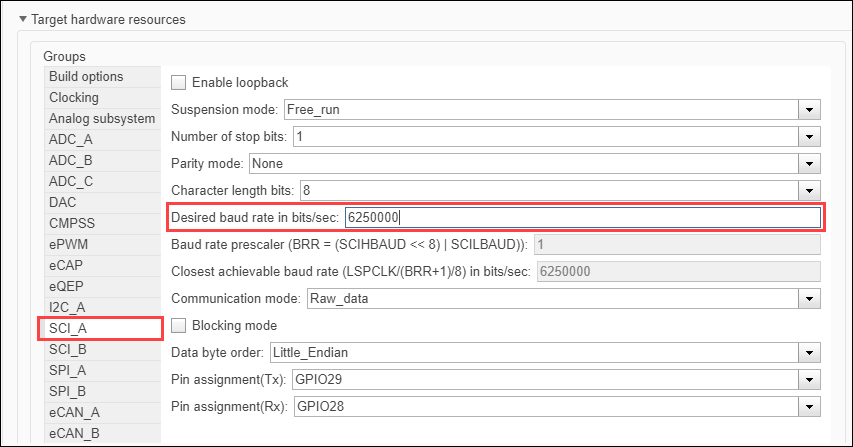Open Data byte order dropdown
The width and height of the screenshot is (853, 447).
tap(811, 353)
